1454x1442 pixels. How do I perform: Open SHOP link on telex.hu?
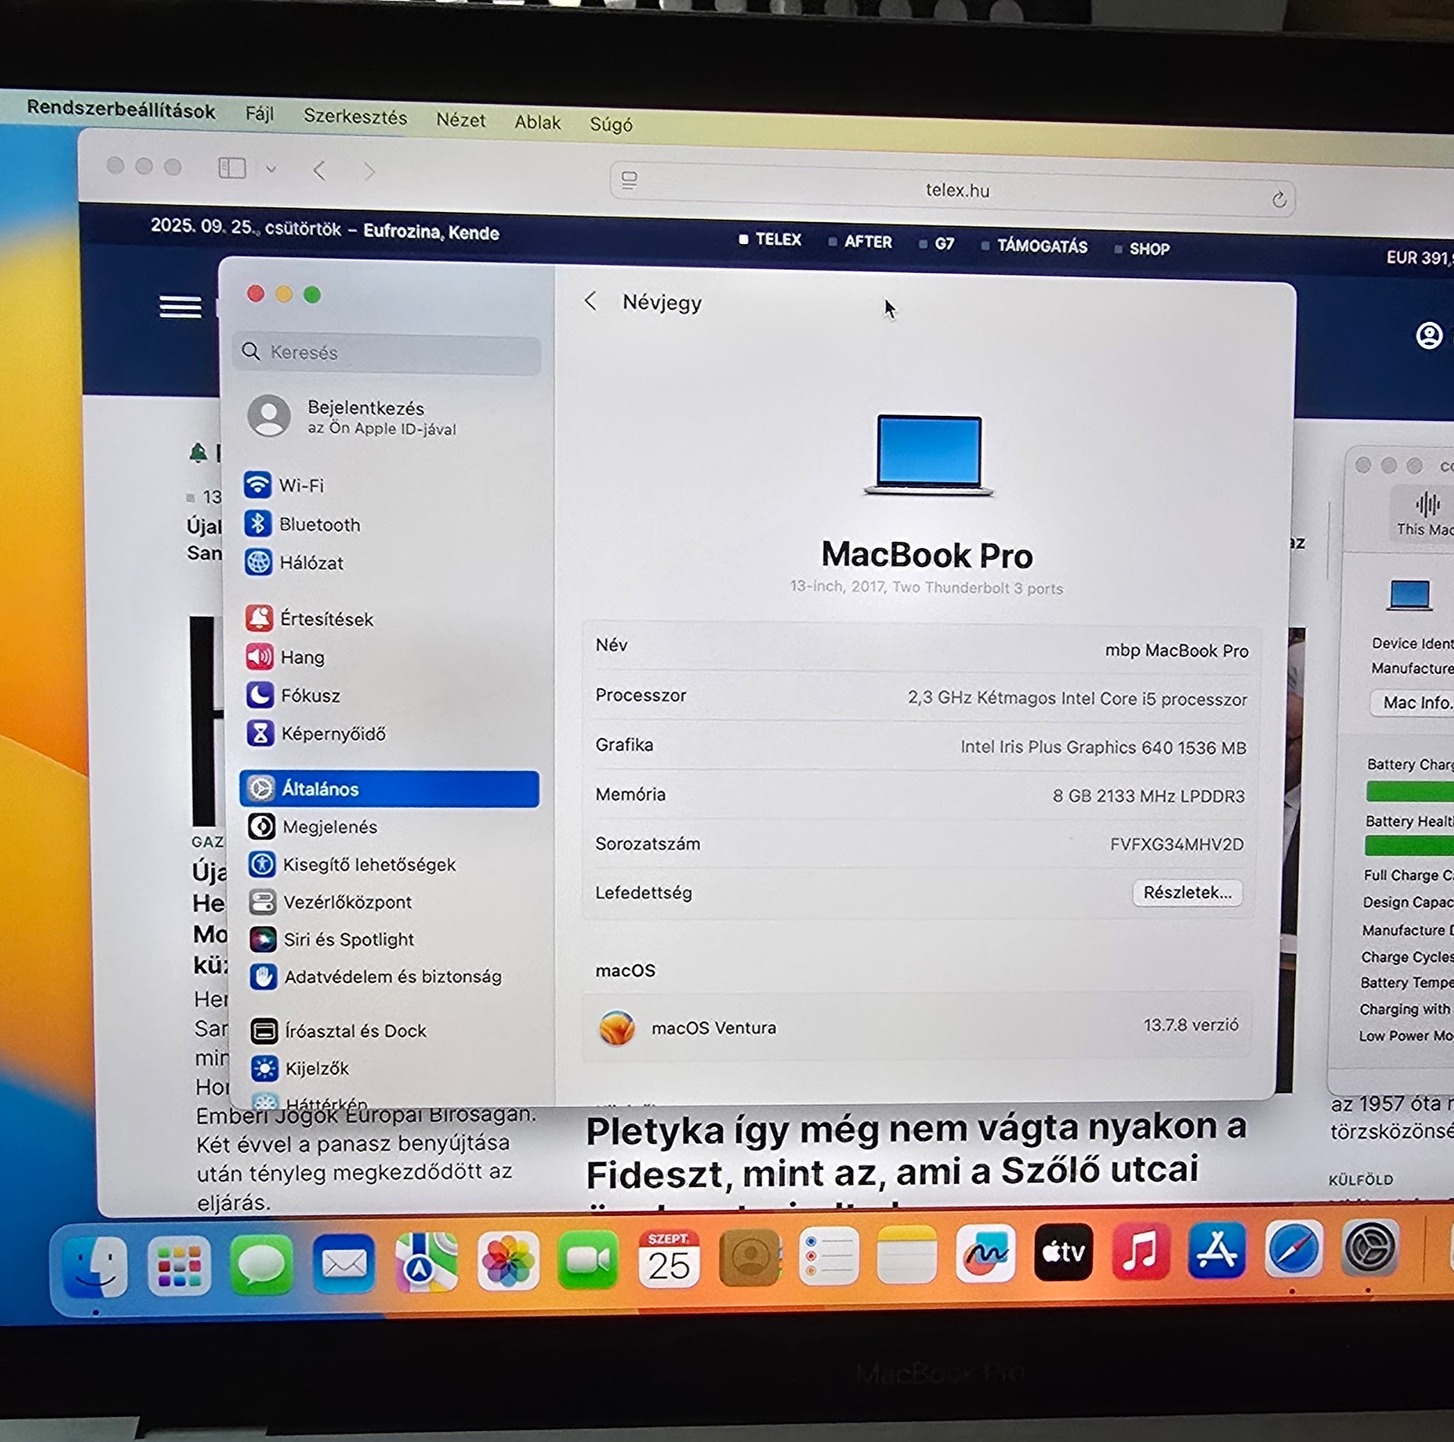[1149, 248]
